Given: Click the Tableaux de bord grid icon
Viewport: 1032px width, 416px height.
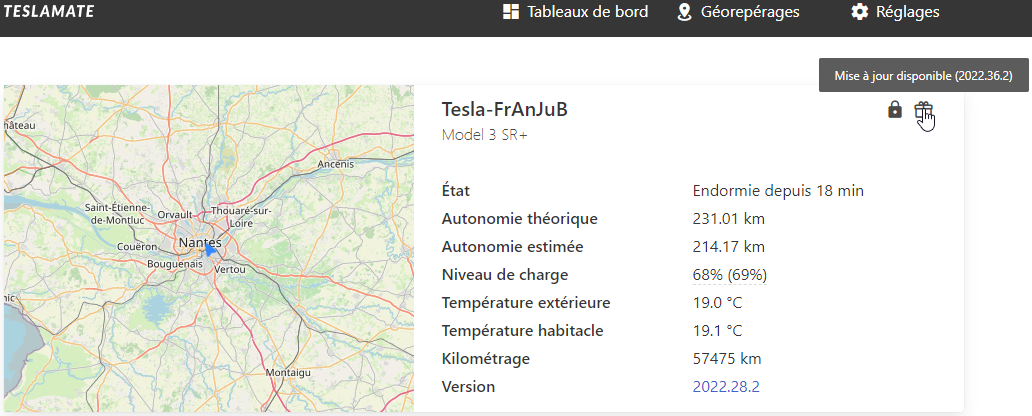Looking at the screenshot, I should pos(510,12).
